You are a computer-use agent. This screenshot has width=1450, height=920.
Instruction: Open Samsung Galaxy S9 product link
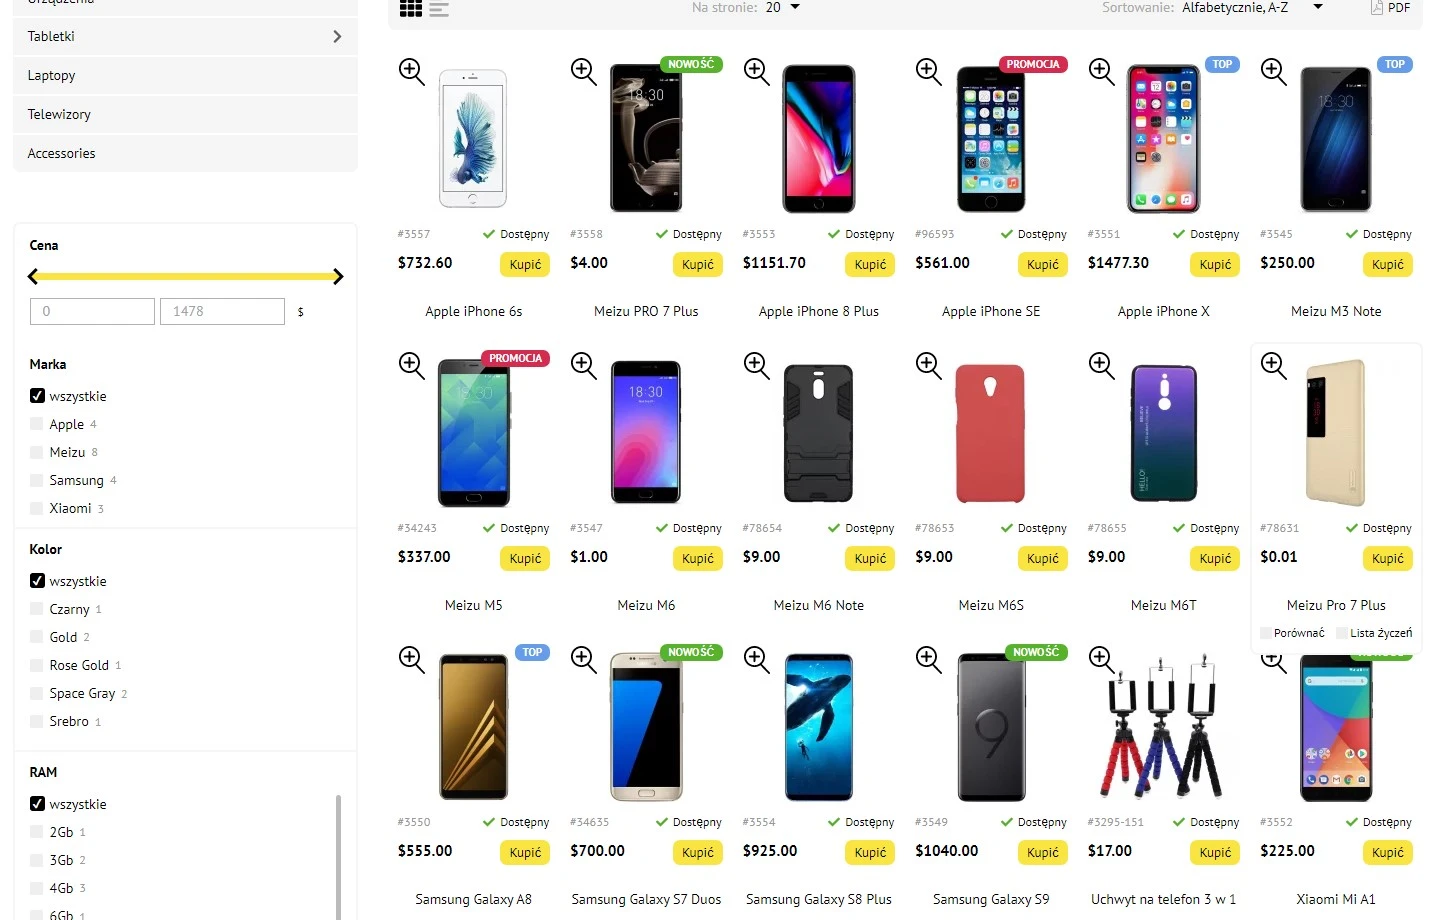991,899
